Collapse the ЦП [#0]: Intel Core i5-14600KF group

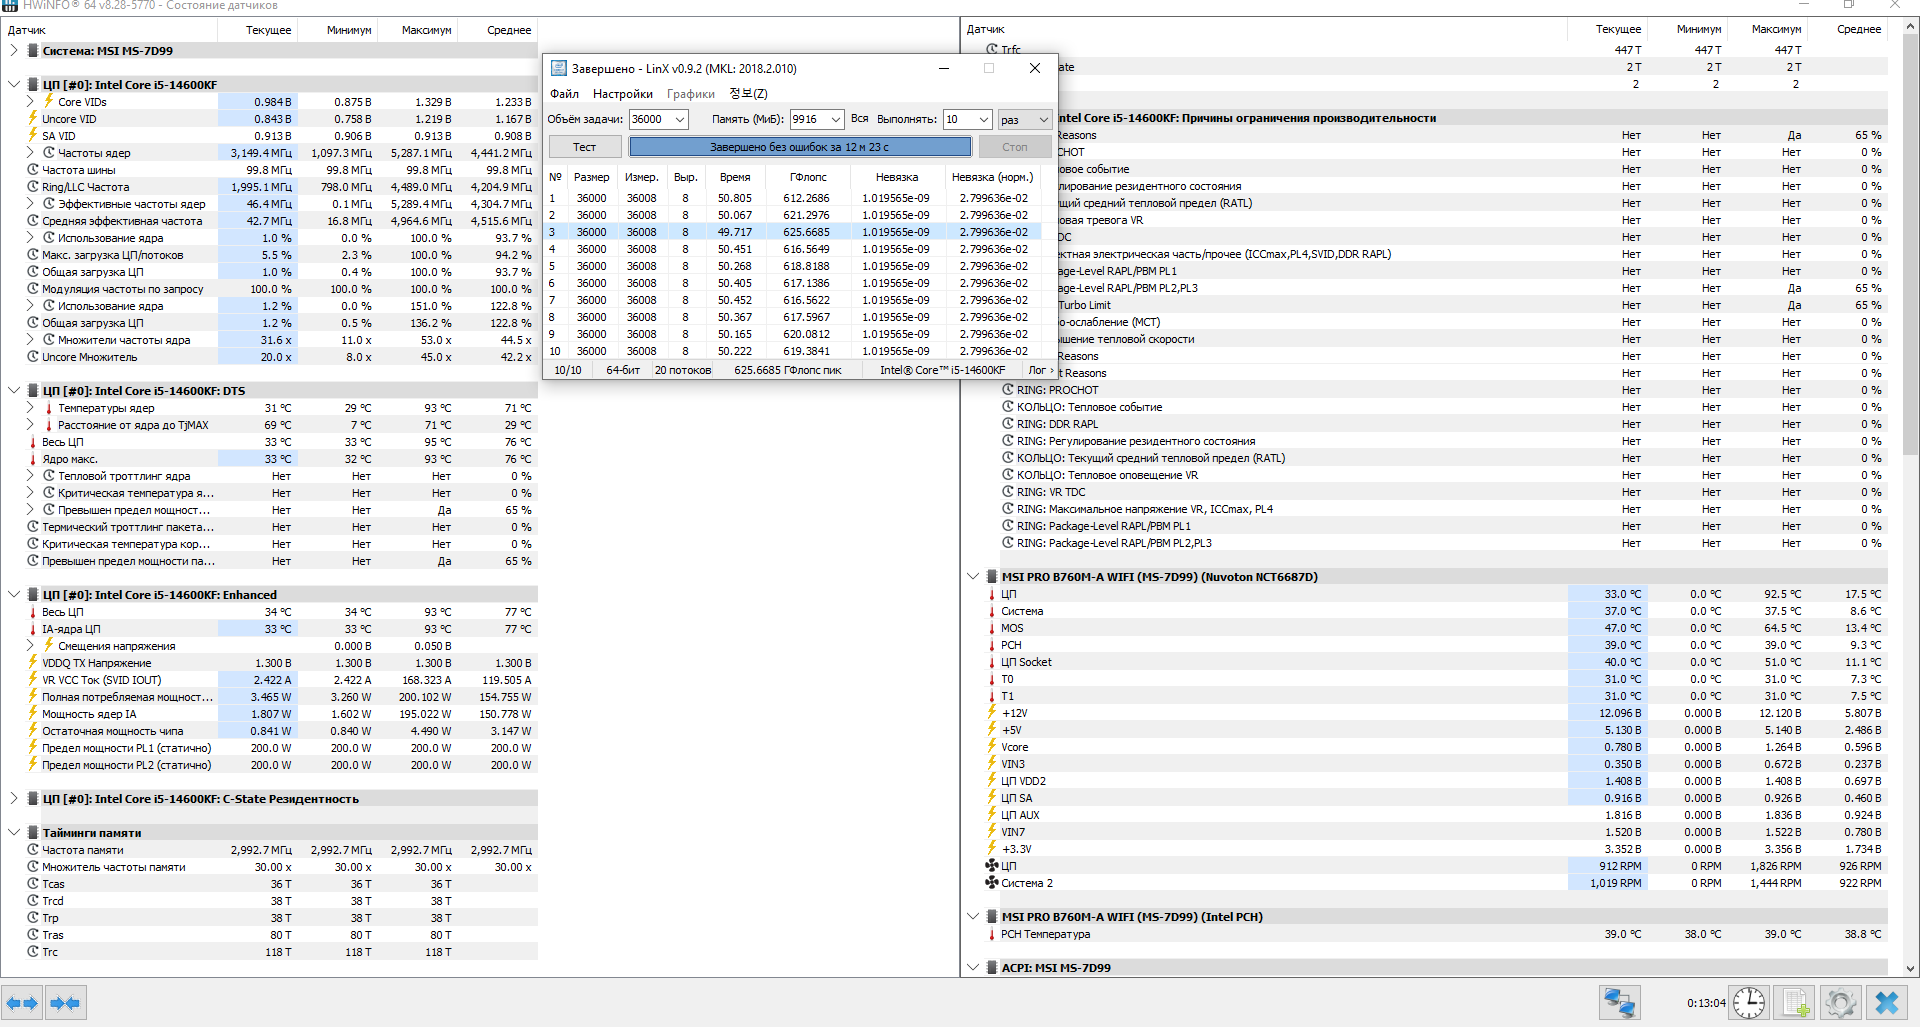(14, 85)
